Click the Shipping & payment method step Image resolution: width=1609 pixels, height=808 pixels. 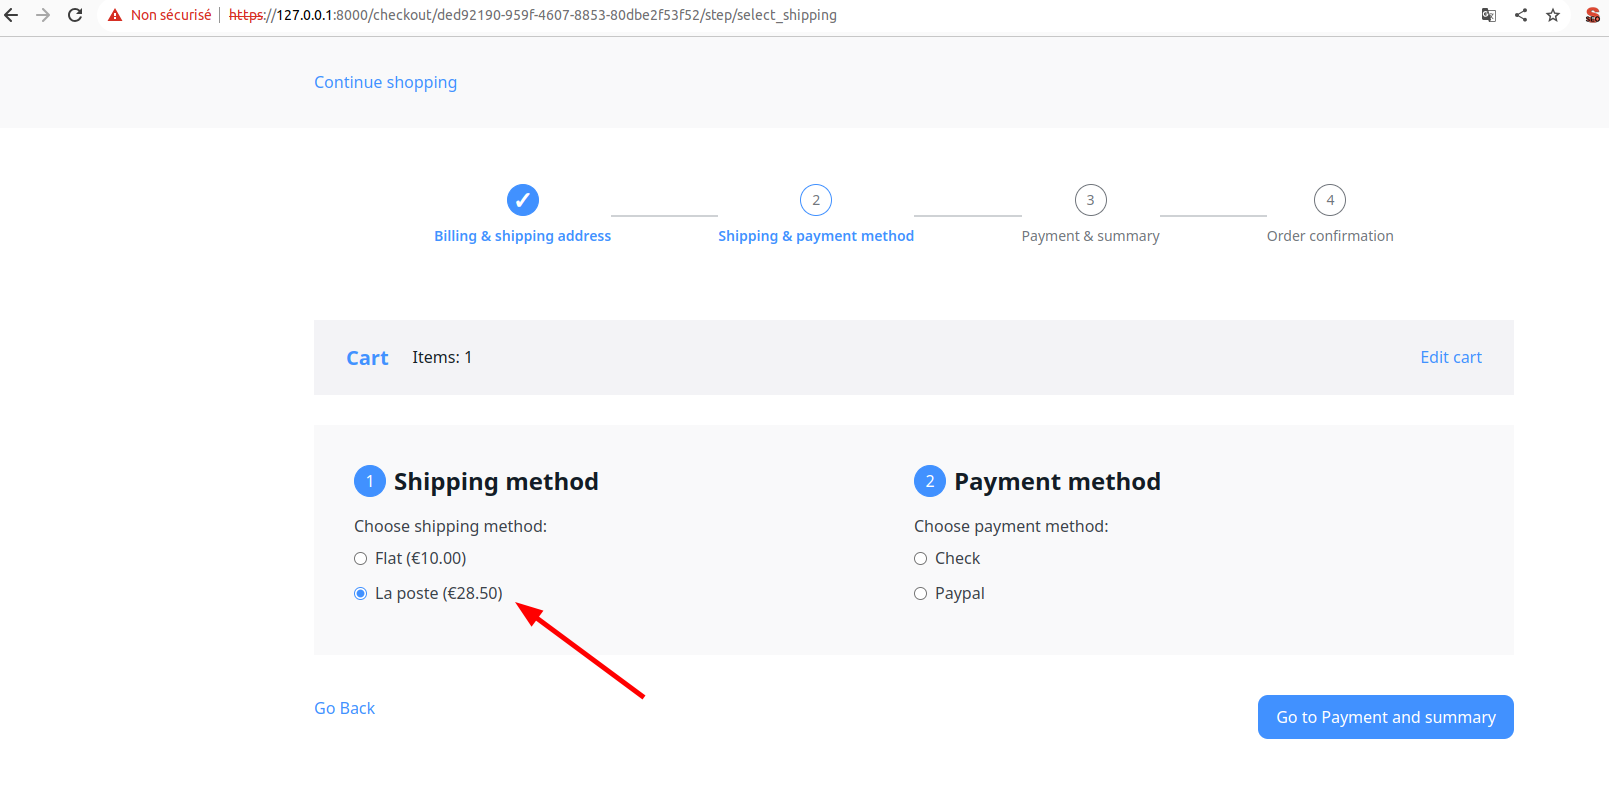pyautogui.click(x=816, y=236)
